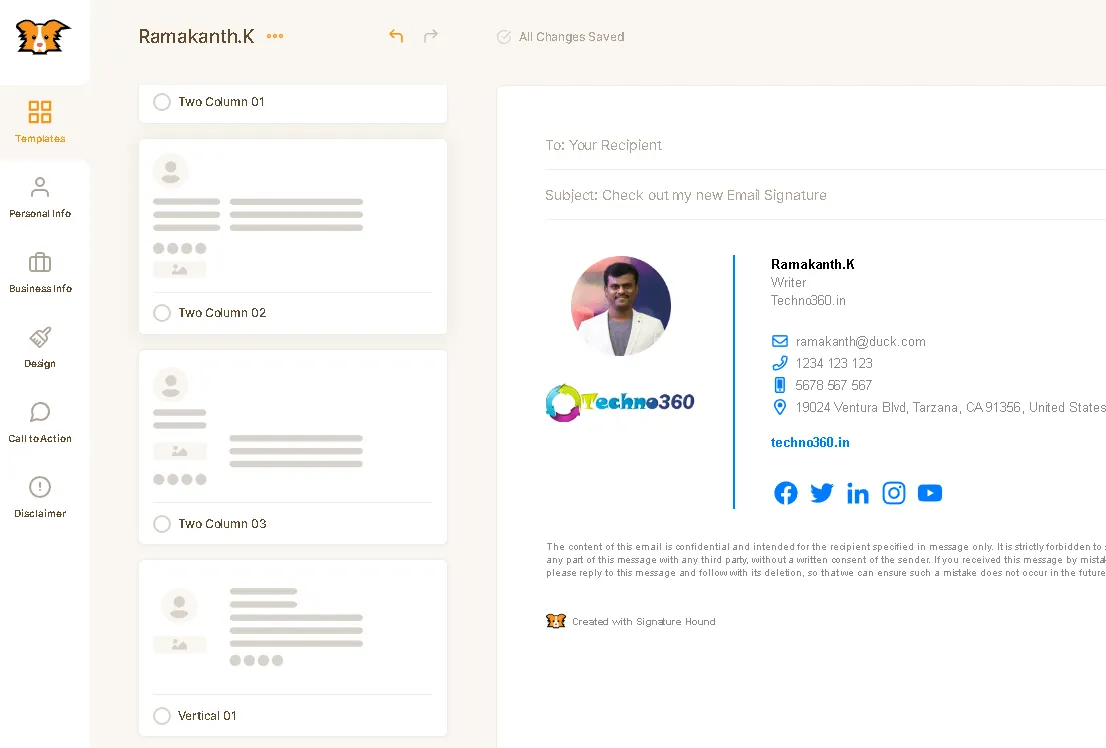
Task: Click the YouTube icon in signature
Action: coord(930,493)
